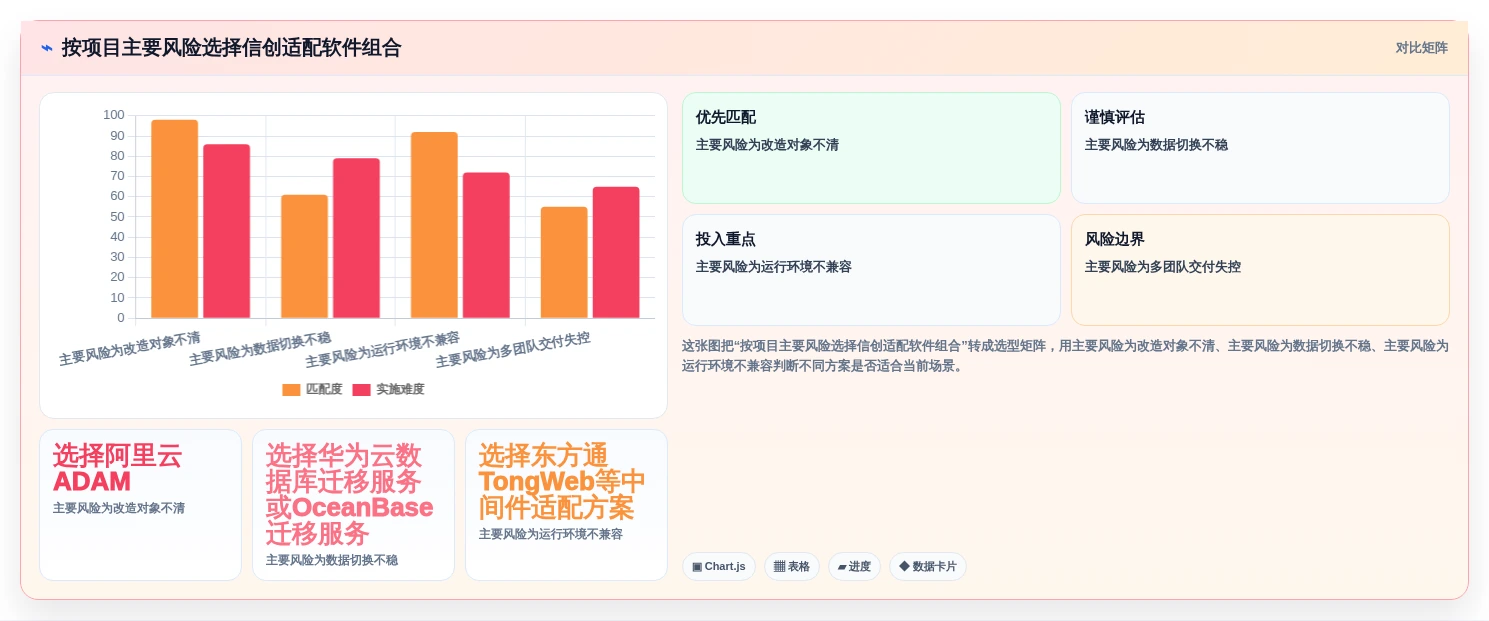The width and height of the screenshot is (1489, 621).
Task: Click the orange 匹配度 bar for 多团队交付失控
Action: [564, 262]
